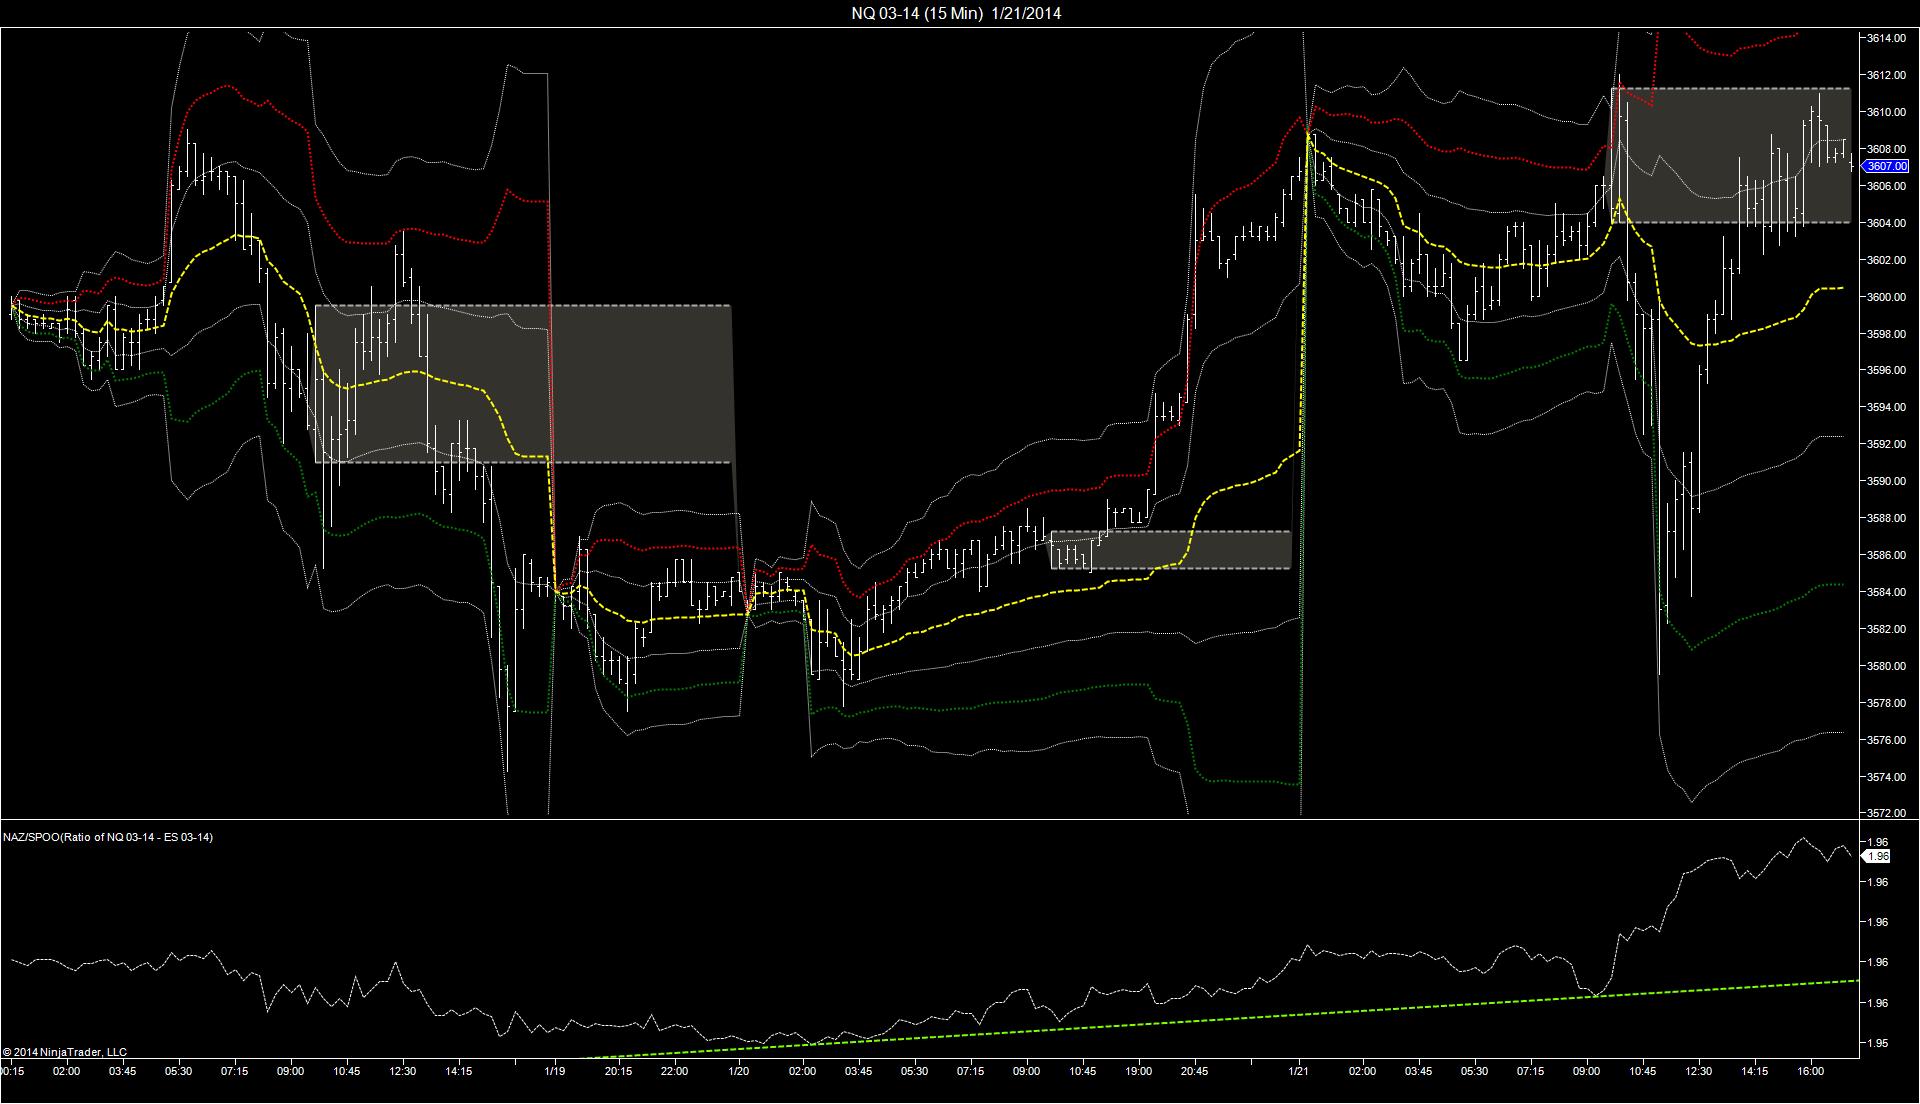Click the 3604.00 price axis label
Viewport: 1920px width, 1104px height.
(1886, 223)
